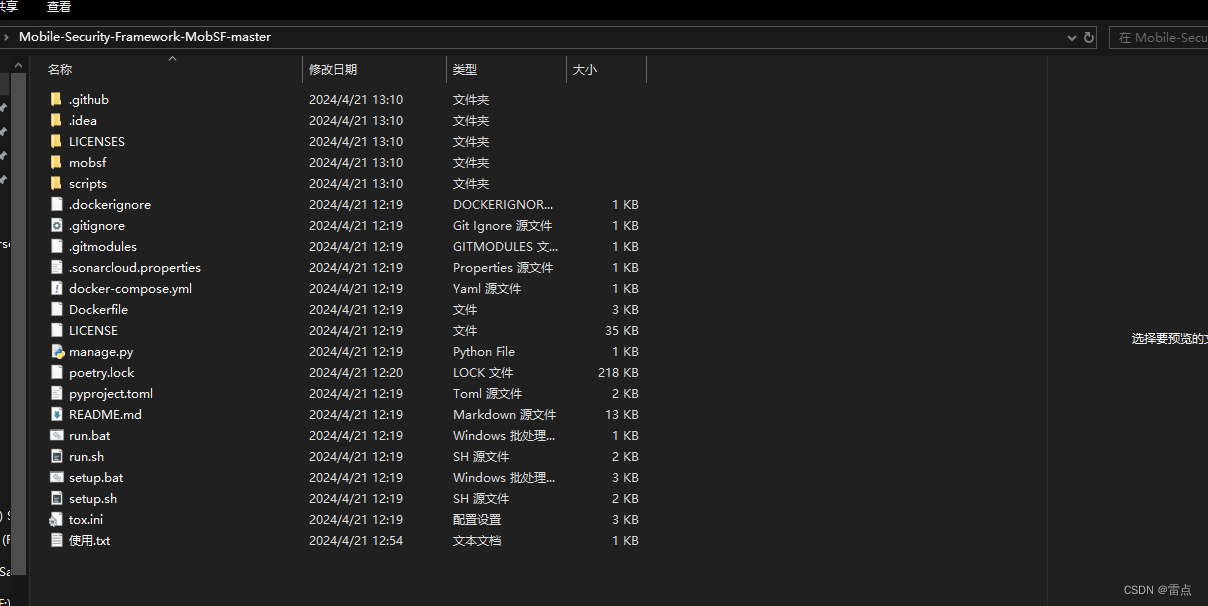Select the docker-compose.yml file name

pyautogui.click(x=130, y=288)
